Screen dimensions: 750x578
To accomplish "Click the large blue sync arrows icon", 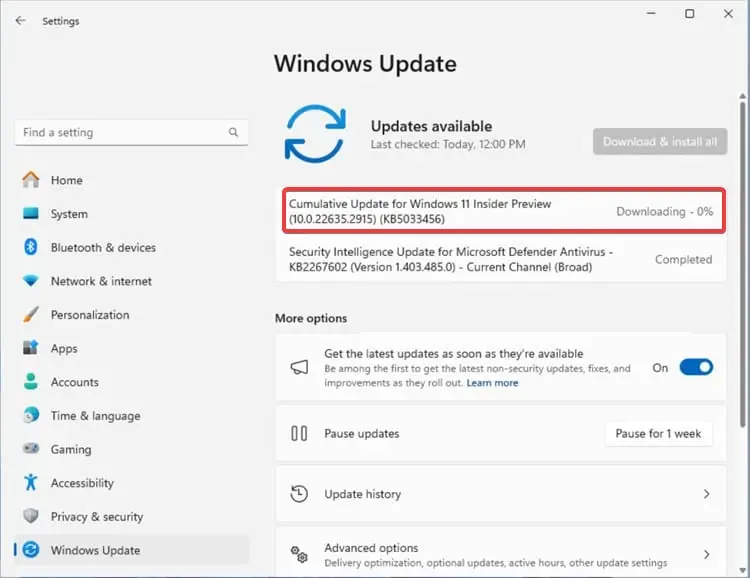I will click(315, 133).
